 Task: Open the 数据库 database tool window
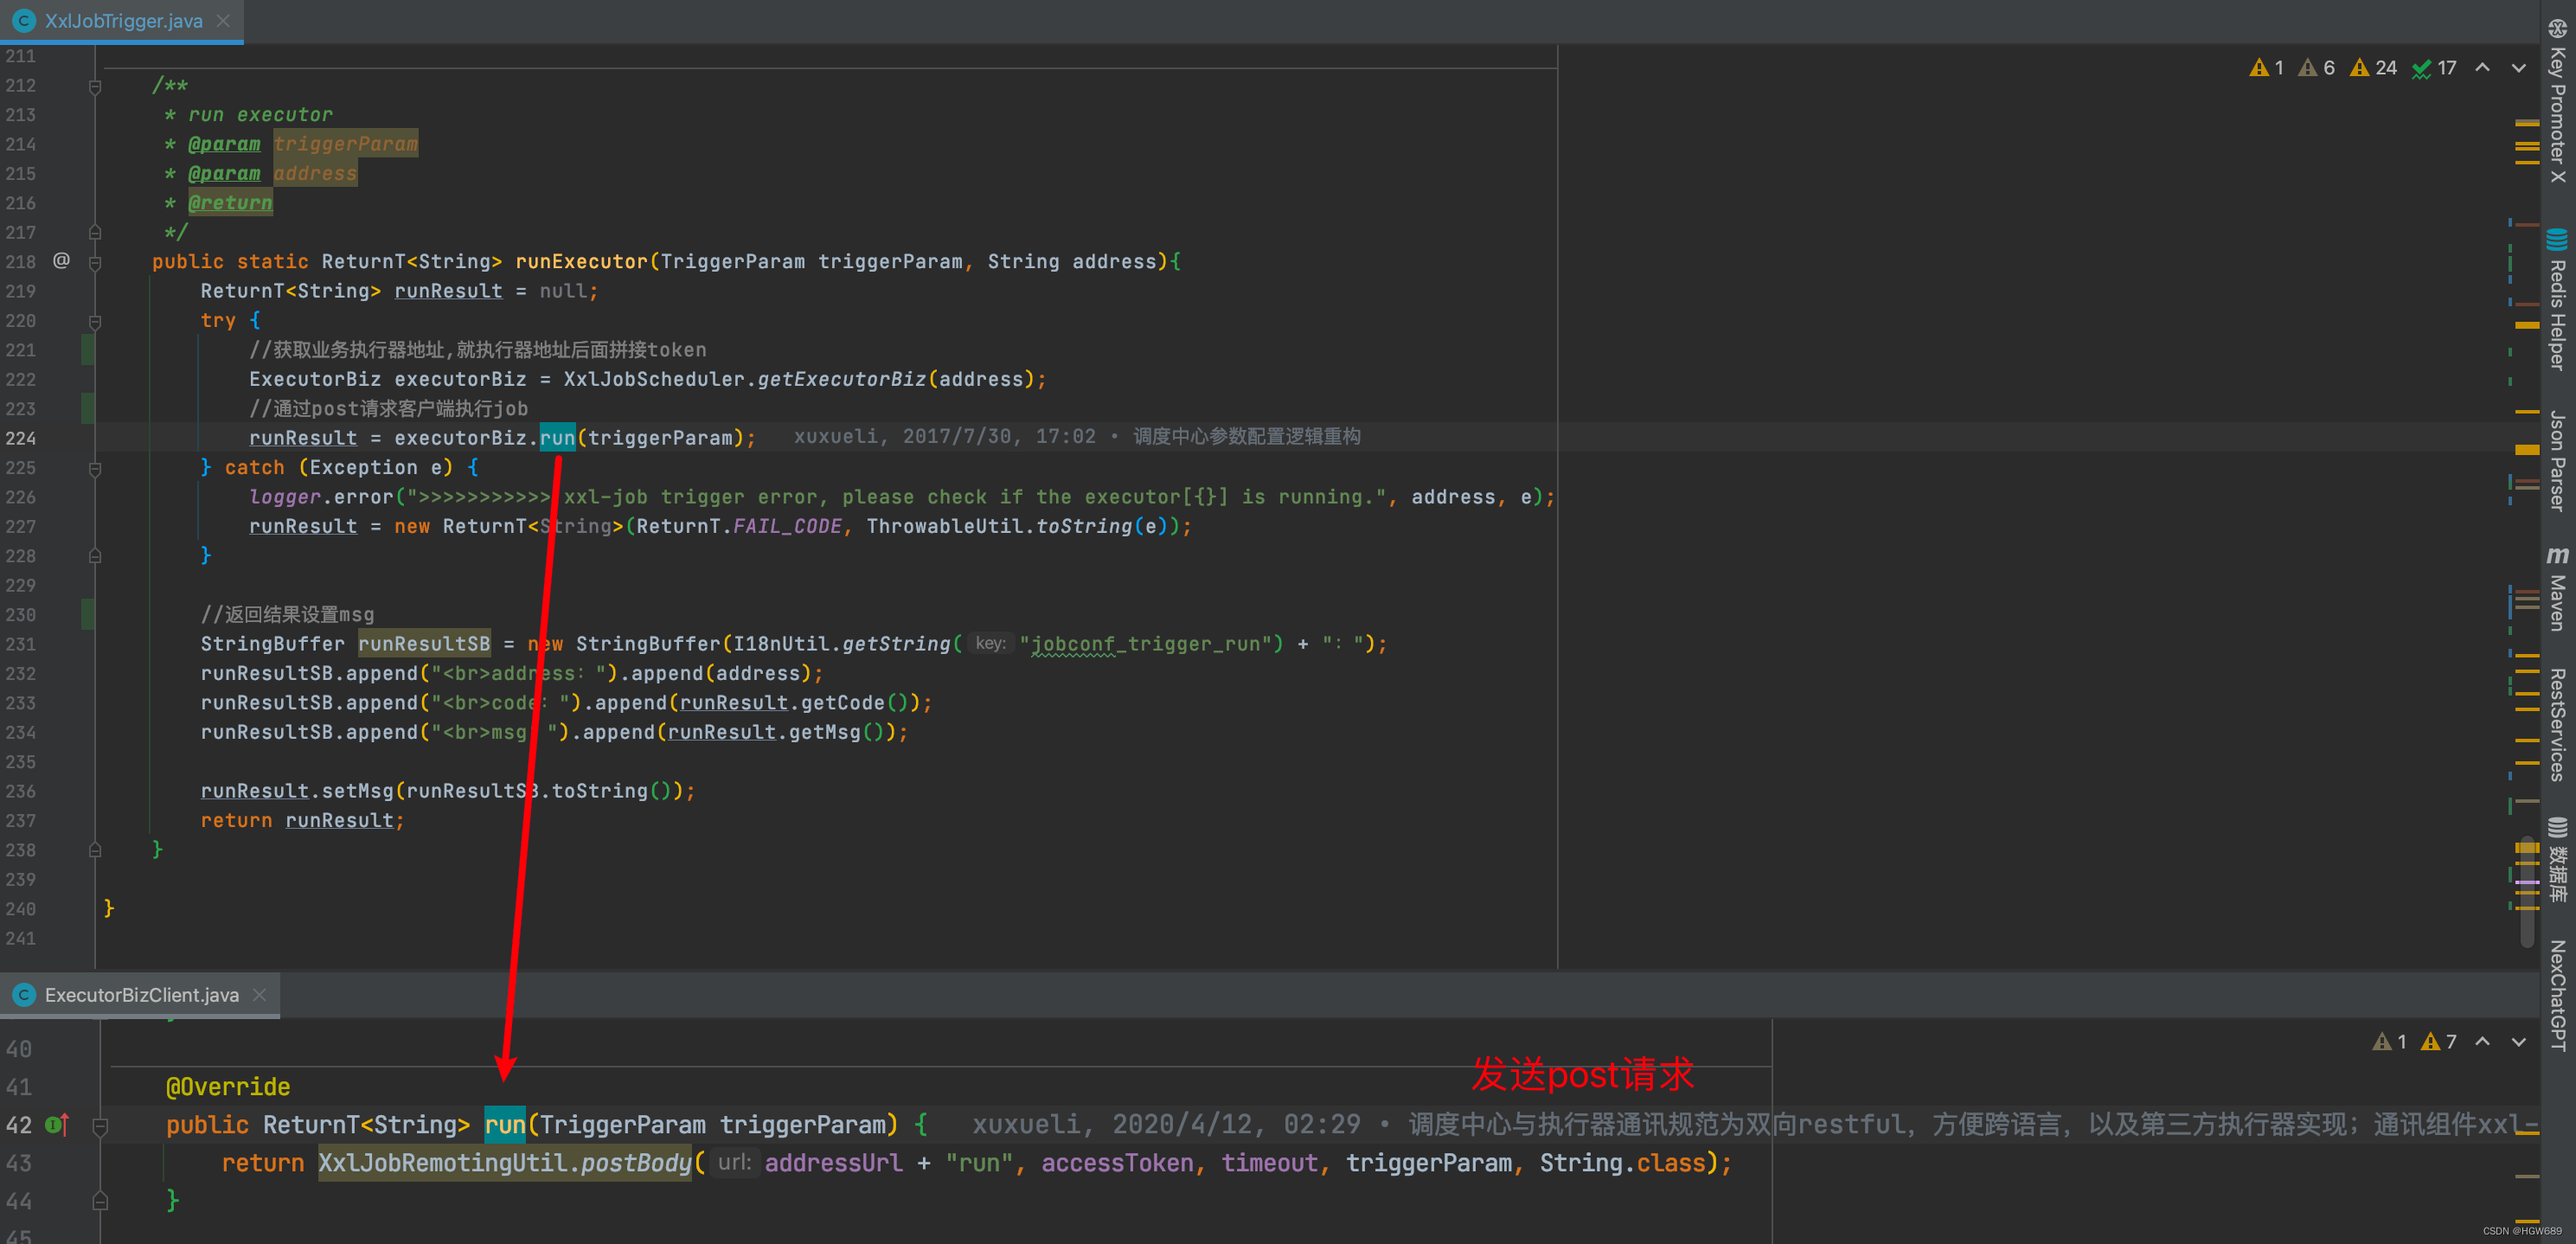[2558, 860]
